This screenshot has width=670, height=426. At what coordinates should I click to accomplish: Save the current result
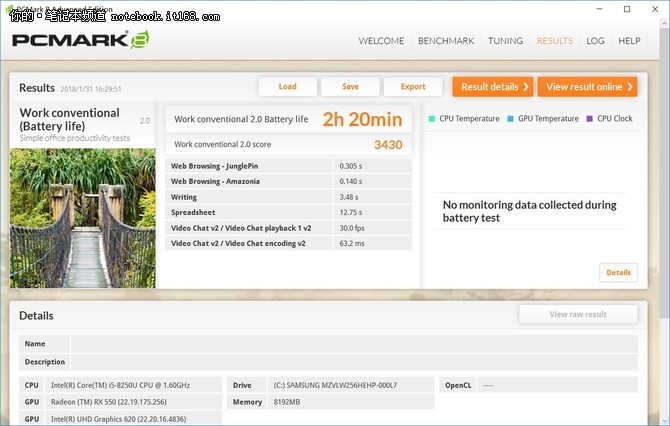pos(350,87)
